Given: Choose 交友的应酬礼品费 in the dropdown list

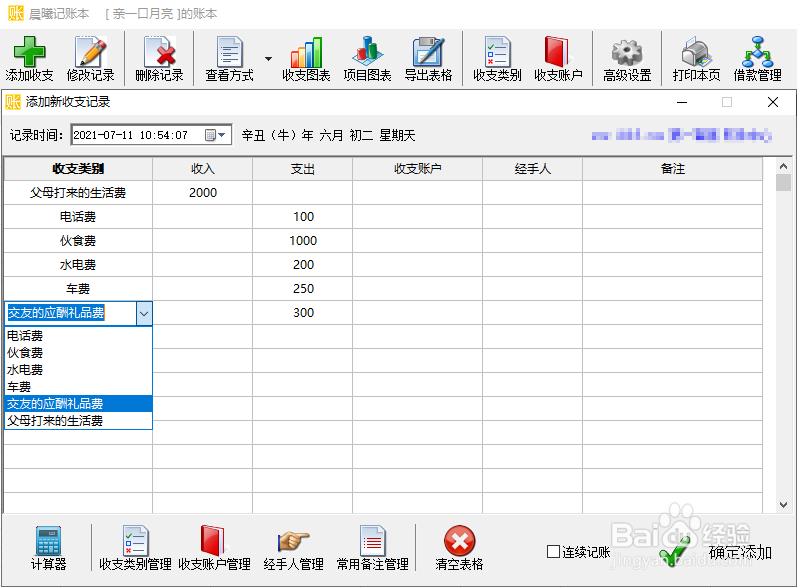Looking at the screenshot, I should click(x=78, y=404).
